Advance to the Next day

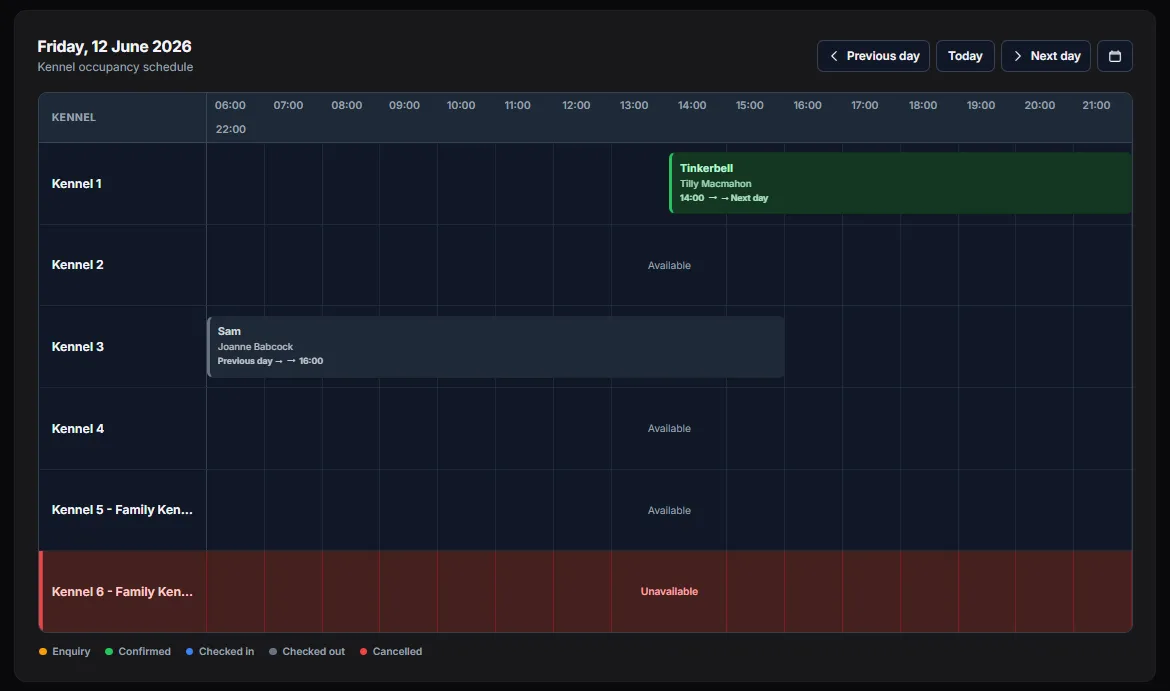[x=1045, y=56]
